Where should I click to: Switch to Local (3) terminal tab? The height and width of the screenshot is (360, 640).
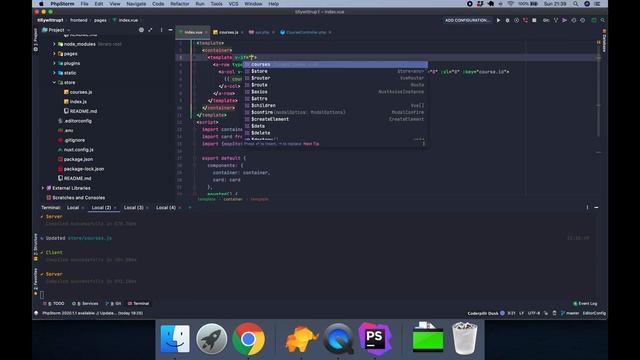coord(133,207)
